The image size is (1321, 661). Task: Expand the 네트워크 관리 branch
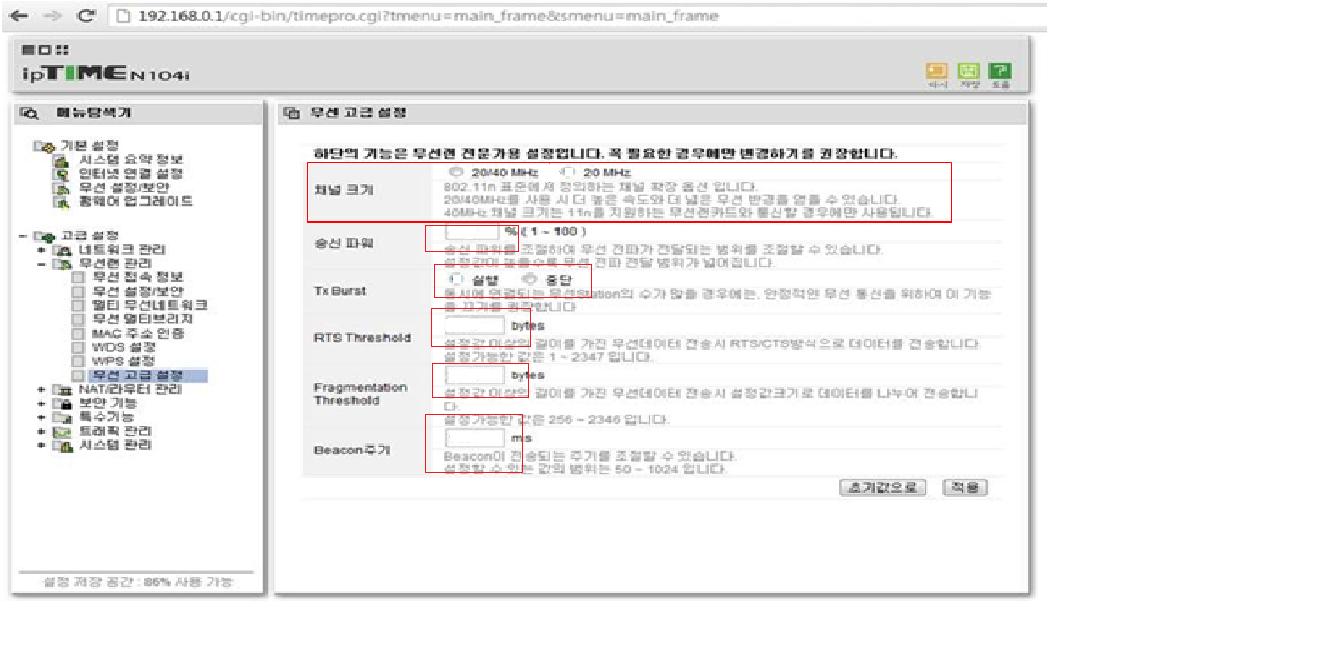click(42, 250)
